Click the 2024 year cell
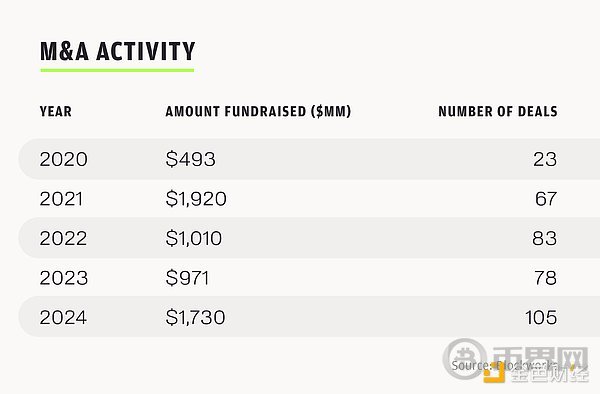This screenshot has height=394, width=600. 63,317
